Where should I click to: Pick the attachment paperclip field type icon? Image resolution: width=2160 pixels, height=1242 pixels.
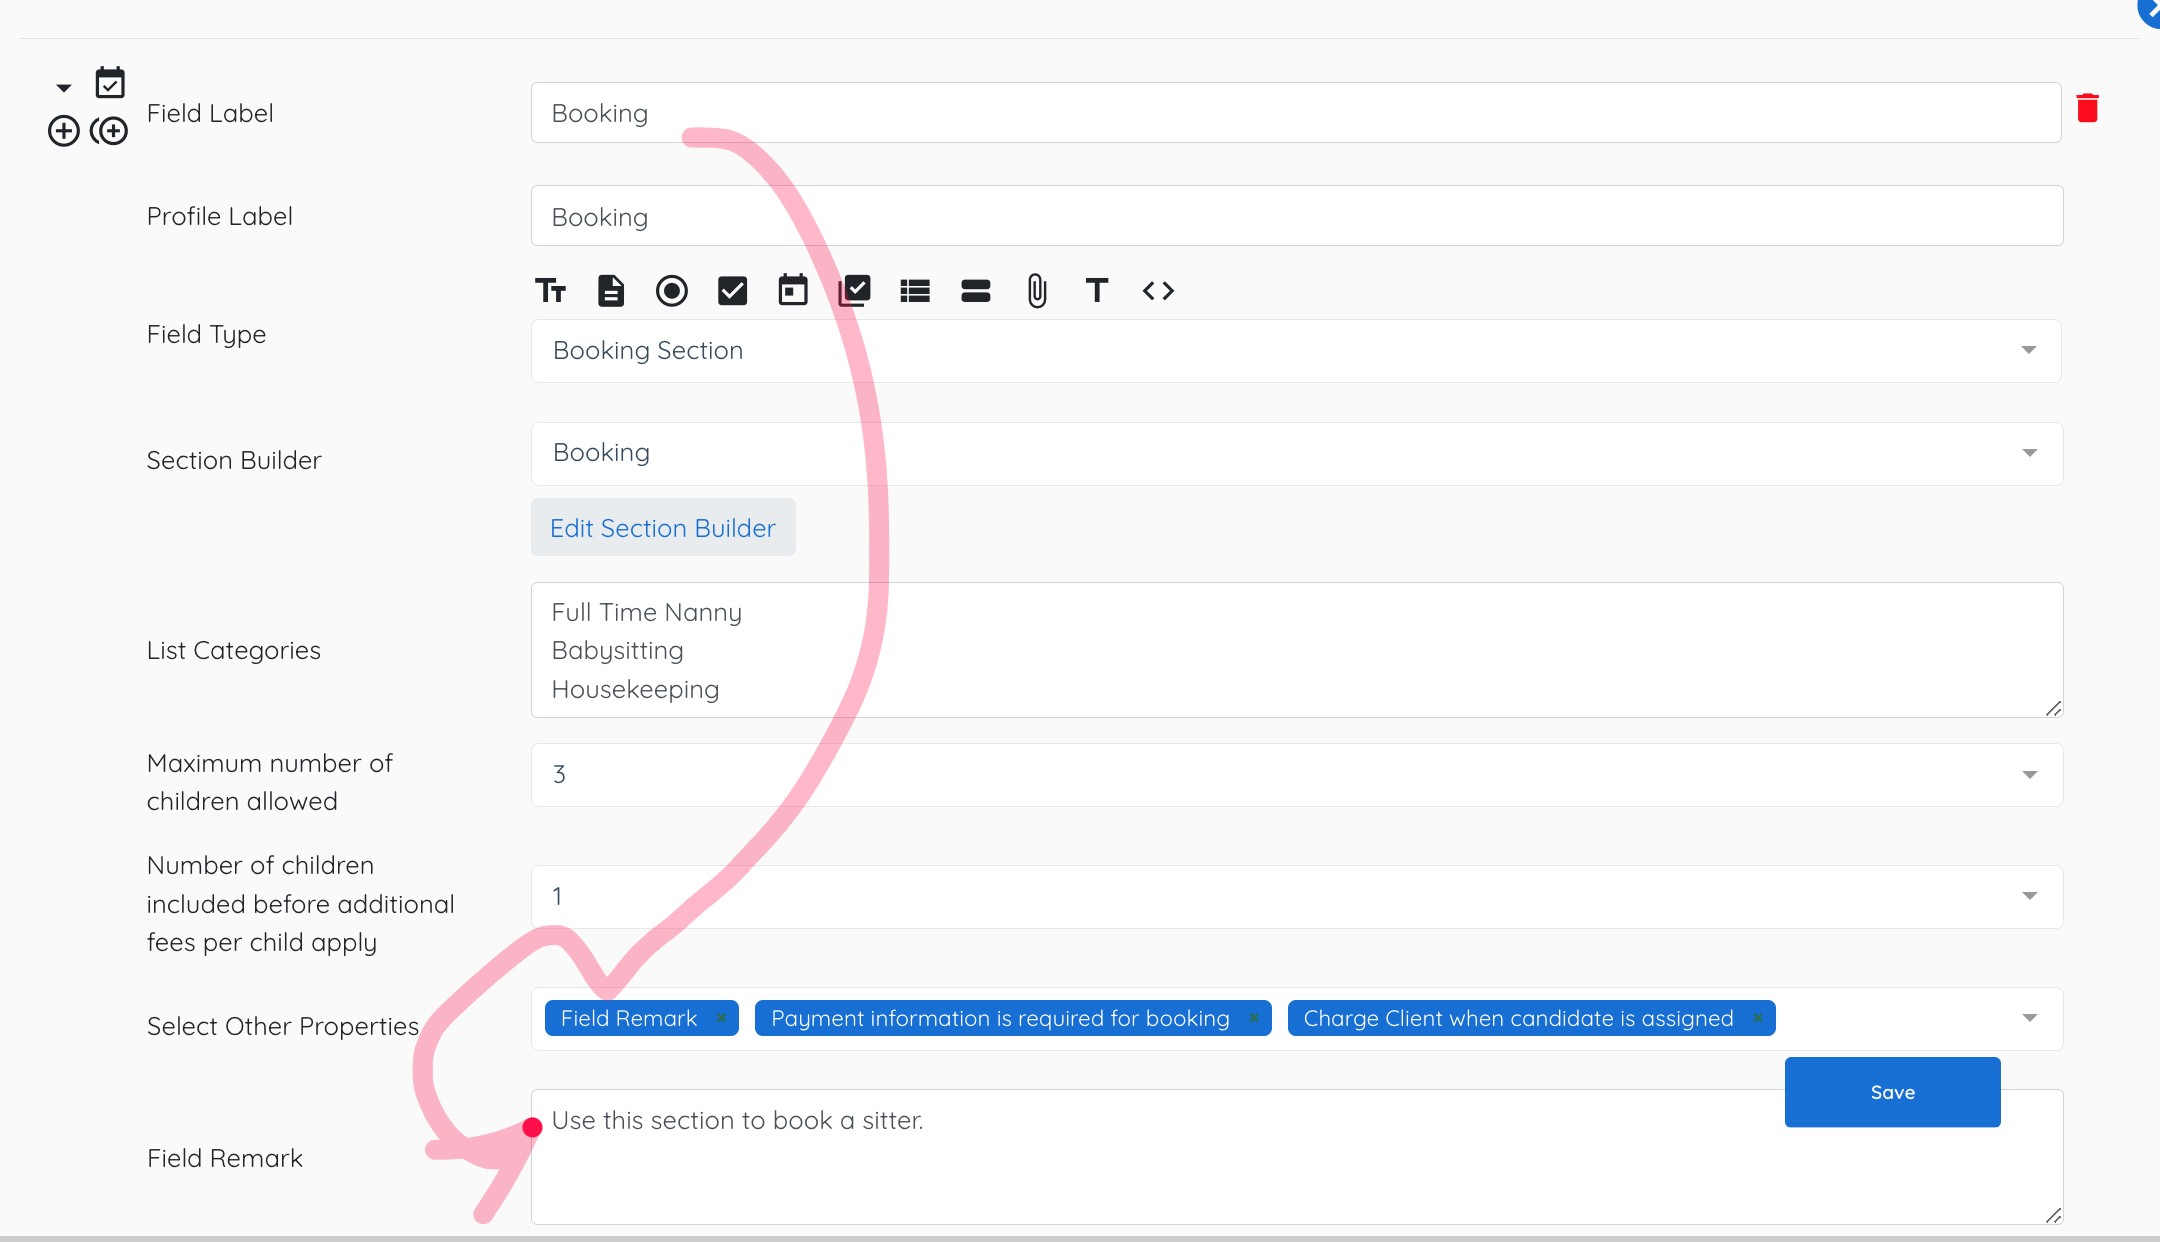[1037, 291]
